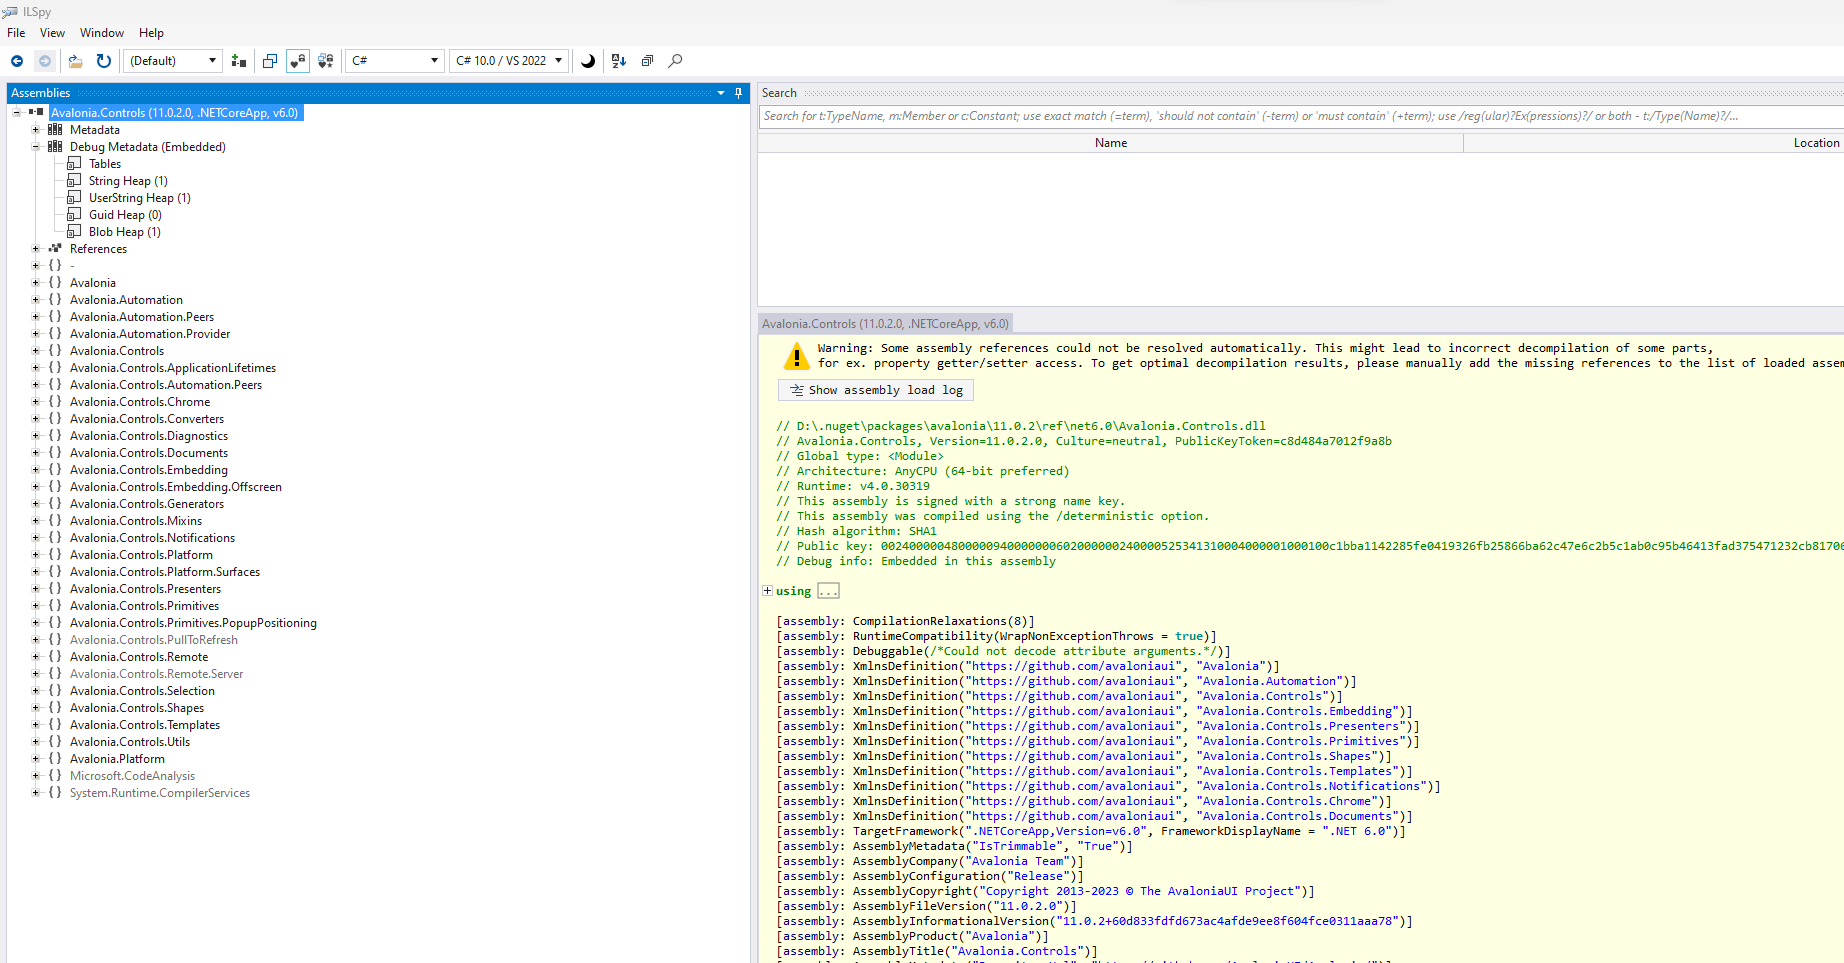This screenshot has width=1844, height=963.
Task: Open the Assemblies panel options arrow
Action: [x=721, y=93]
